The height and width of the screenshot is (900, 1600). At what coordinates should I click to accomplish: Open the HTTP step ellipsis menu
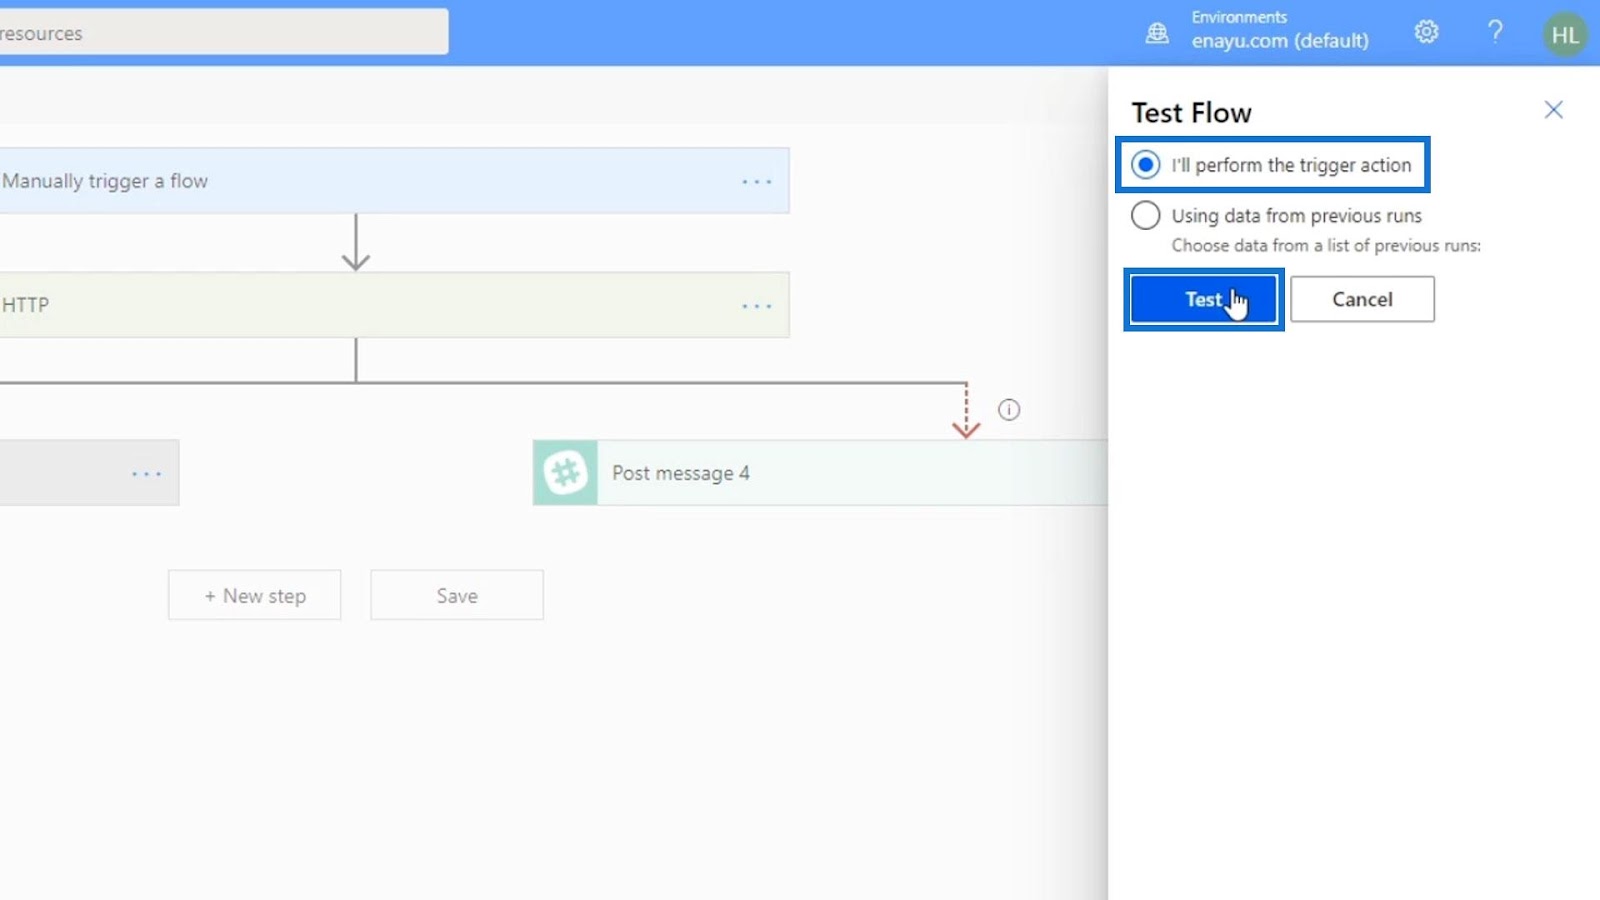[757, 306]
